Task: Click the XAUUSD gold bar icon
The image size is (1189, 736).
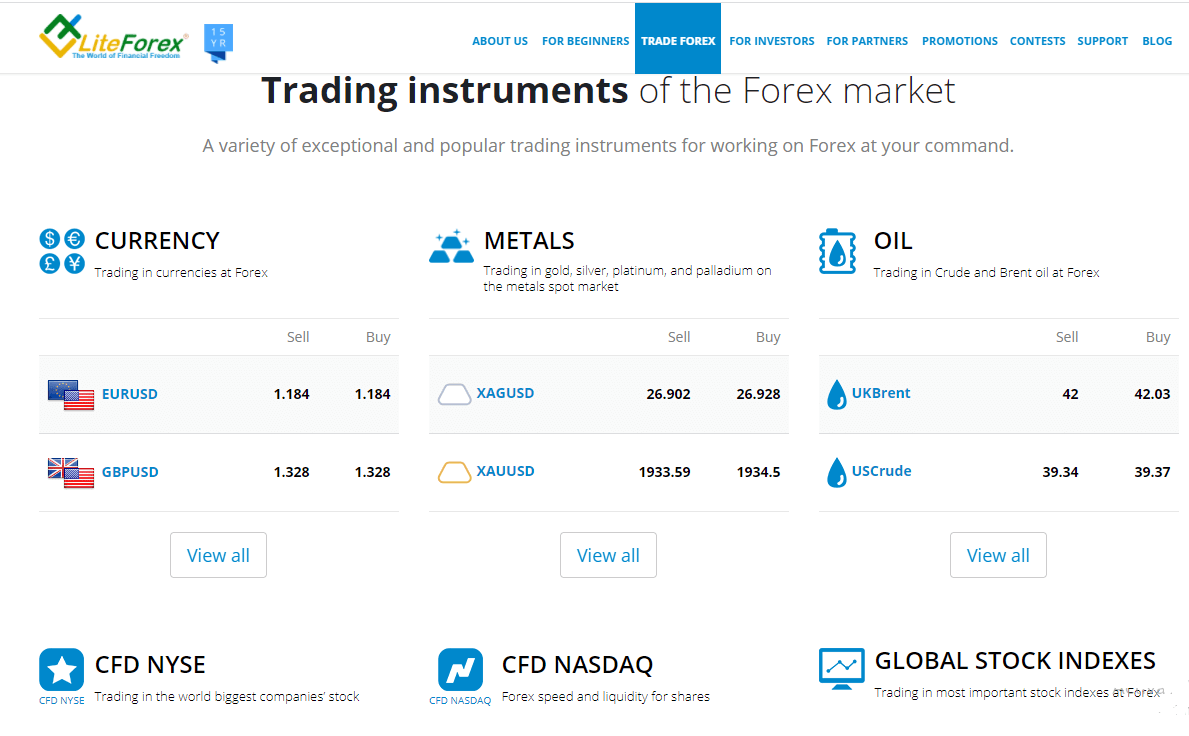Action: coord(455,471)
